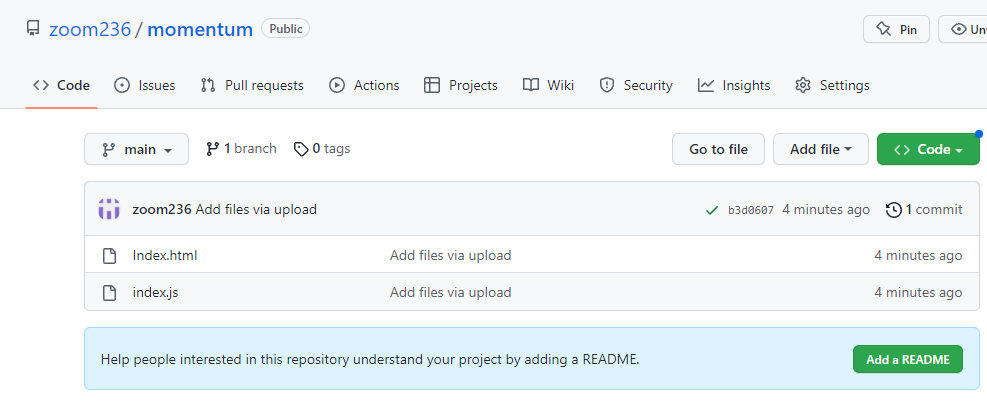Open the momentum repository link
Screen dimensions: 987x413
[200, 29]
